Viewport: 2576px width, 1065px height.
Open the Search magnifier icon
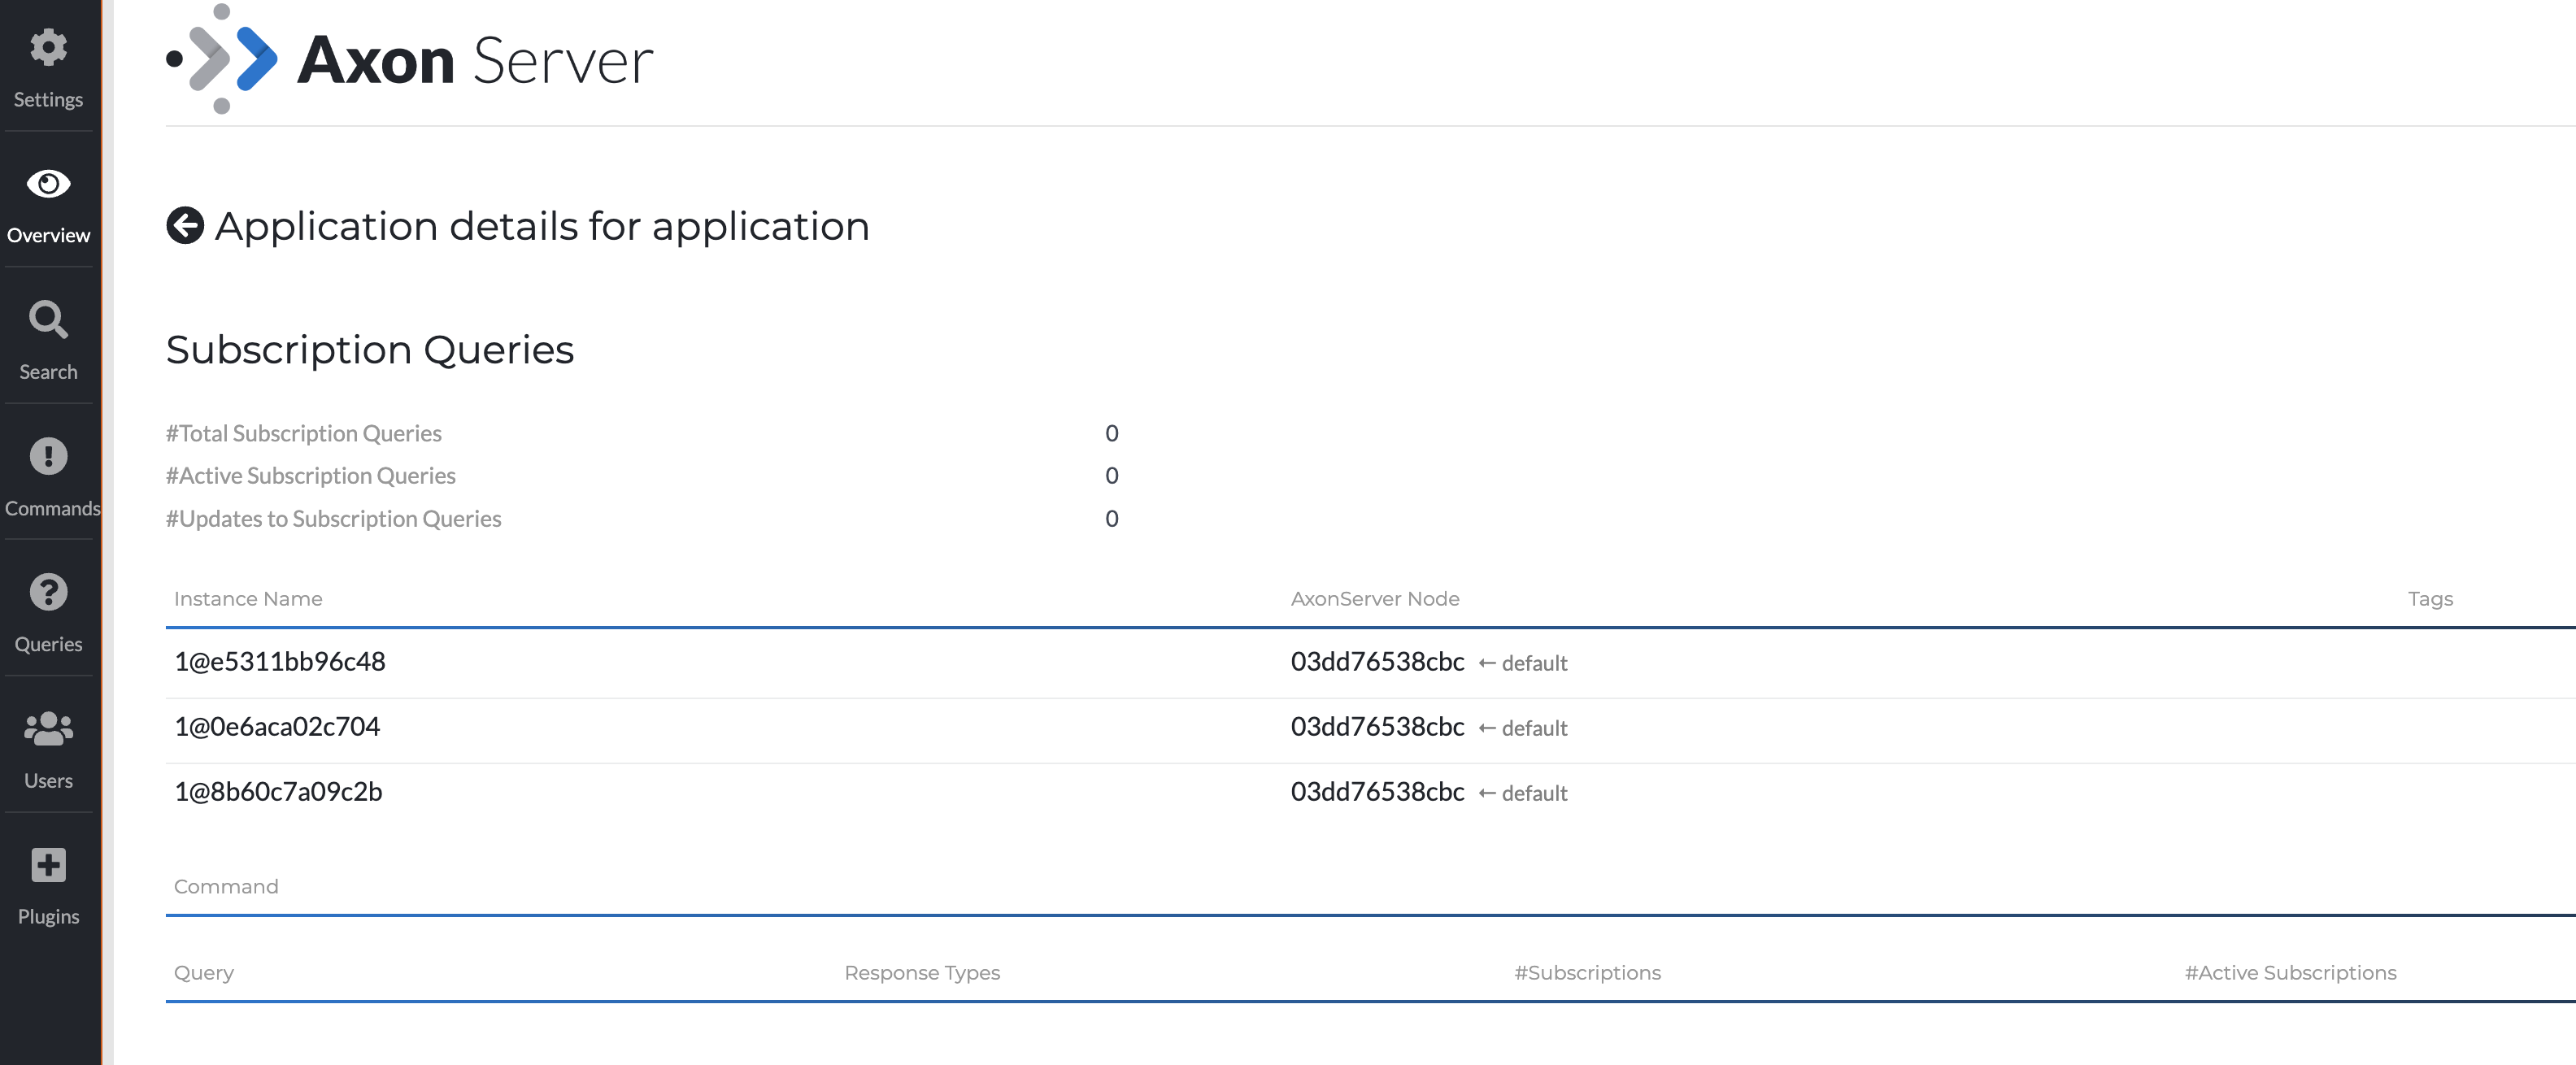click(48, 320)
